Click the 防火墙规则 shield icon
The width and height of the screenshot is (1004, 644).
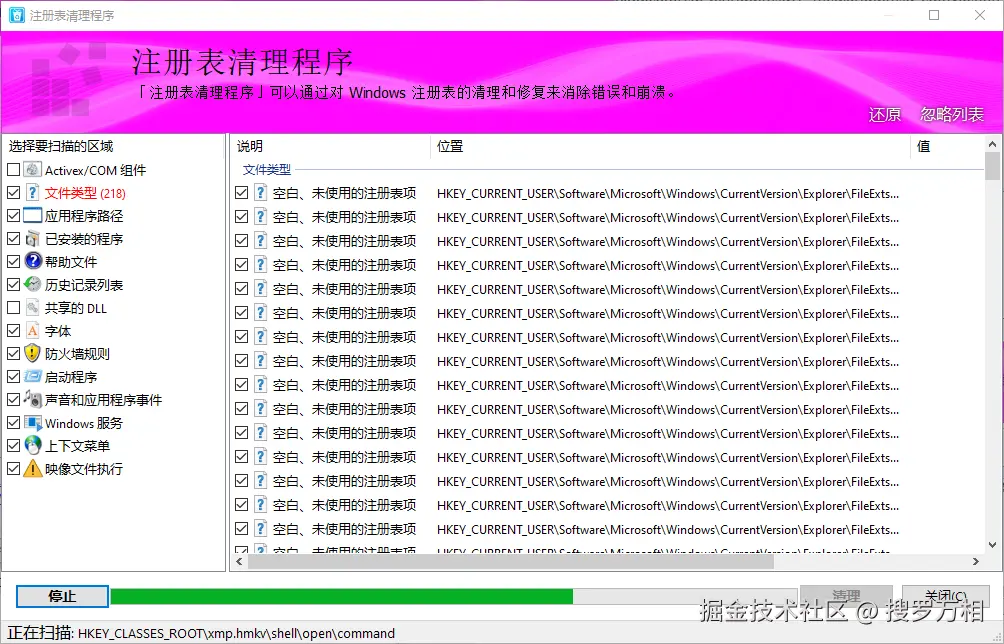tap(33, 353)
